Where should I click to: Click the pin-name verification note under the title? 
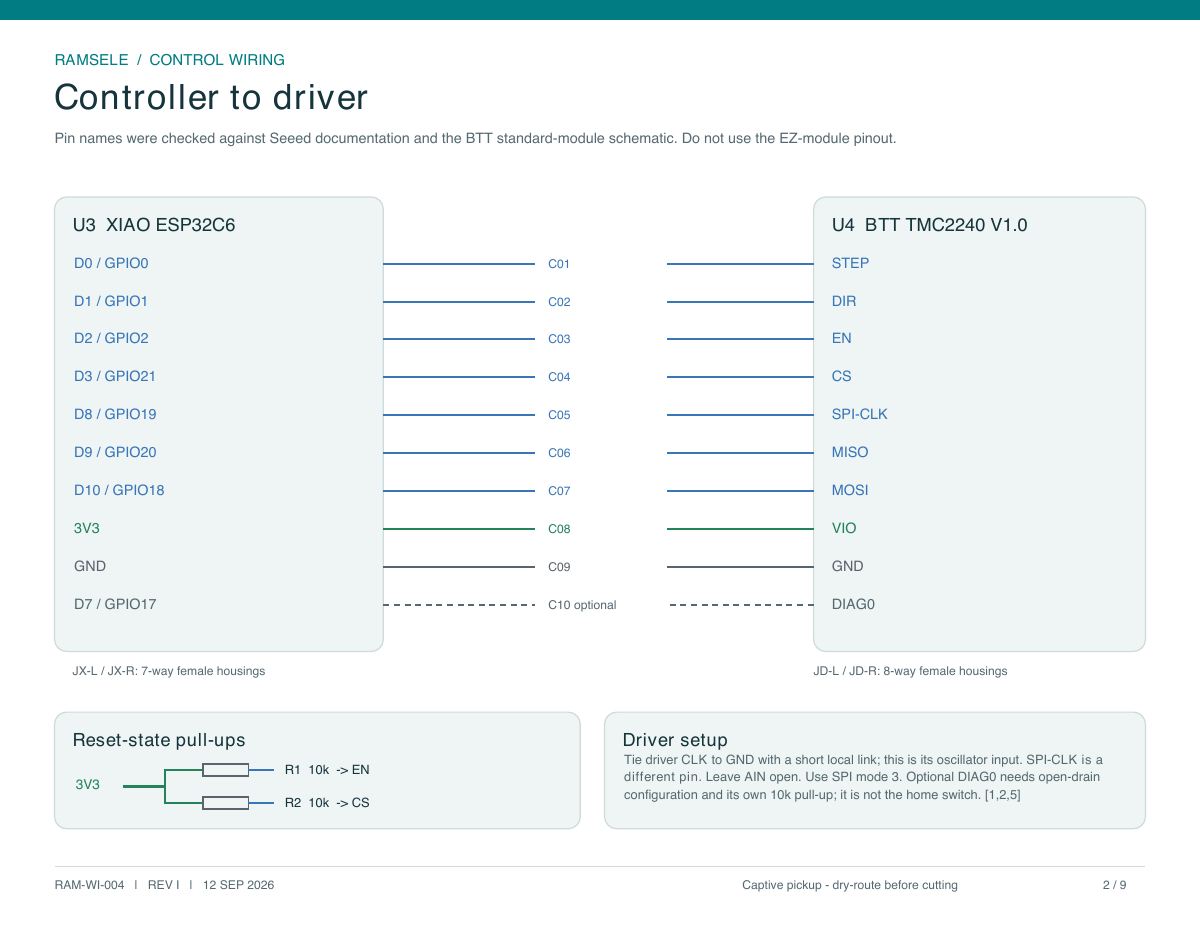coord(475,138)
